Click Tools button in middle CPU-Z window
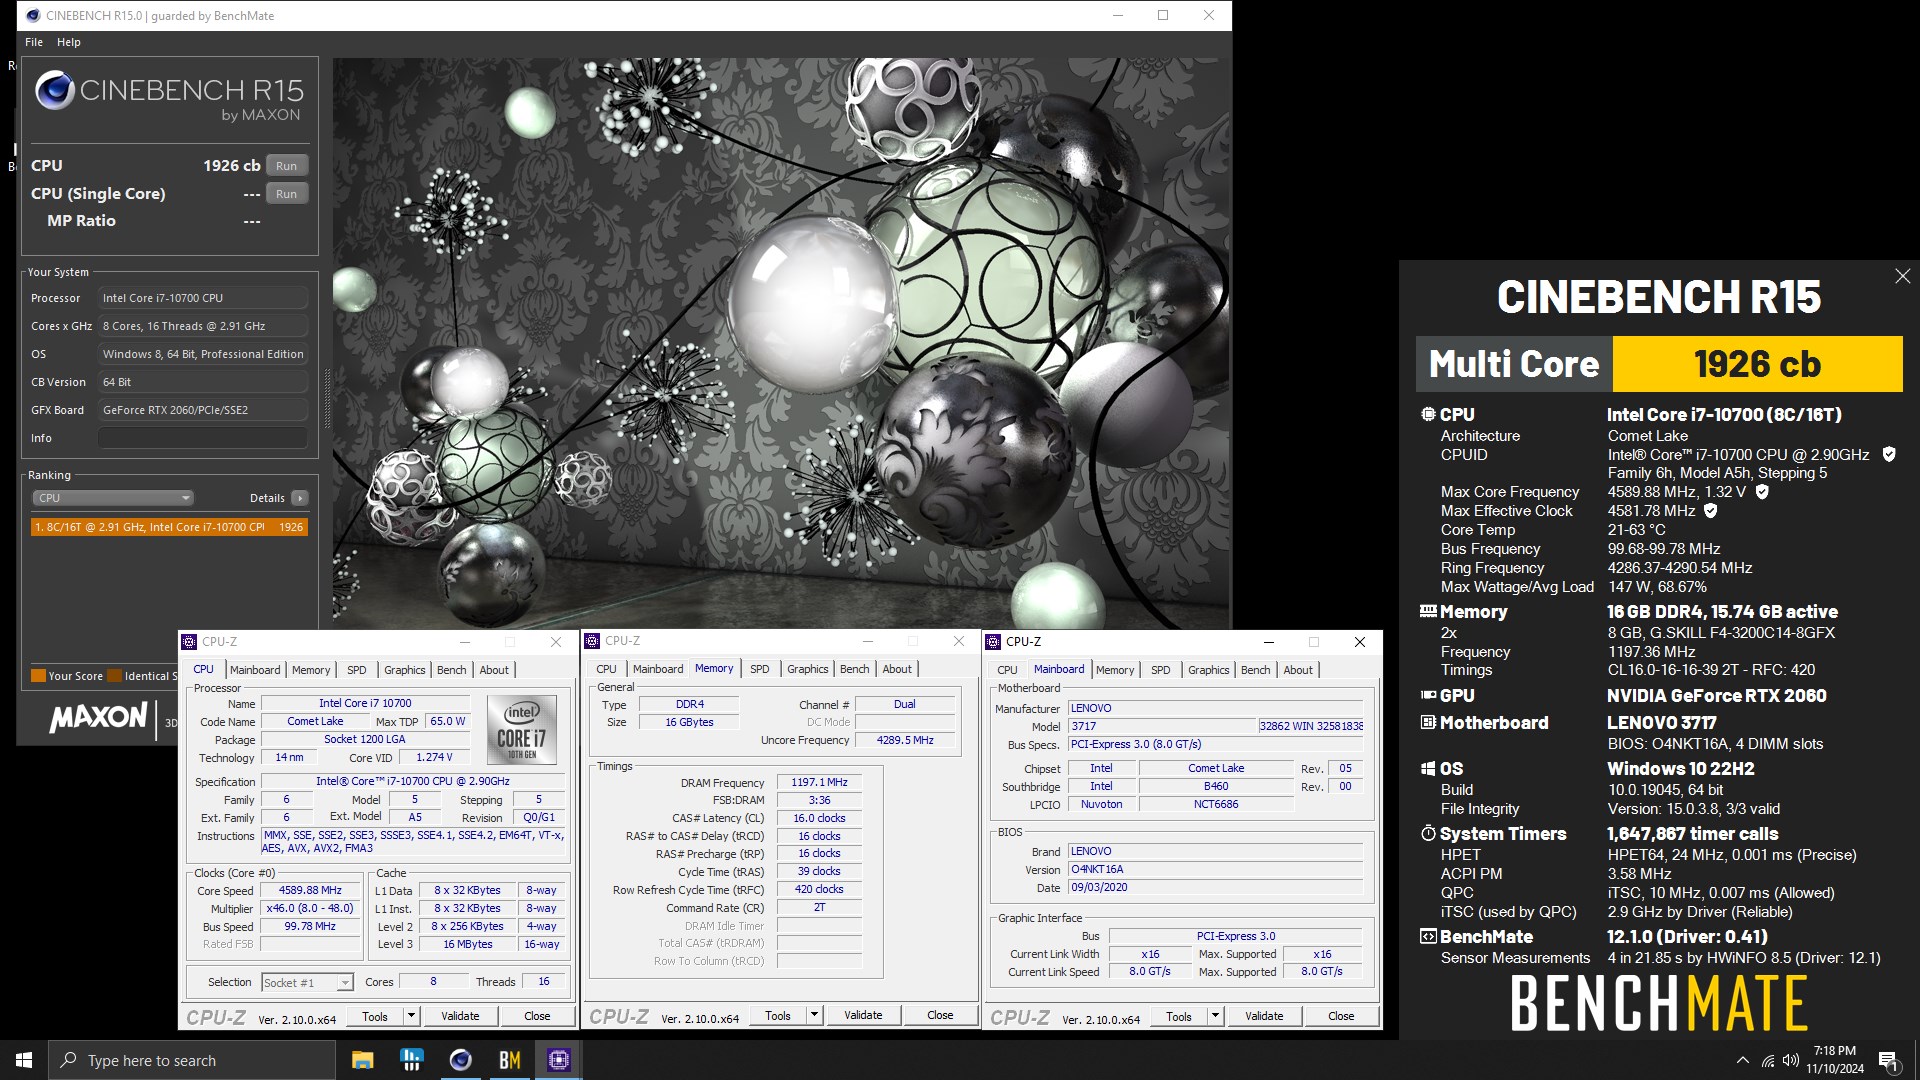The width and height of the screenshot is (1920, 1080). (778, 1015)
